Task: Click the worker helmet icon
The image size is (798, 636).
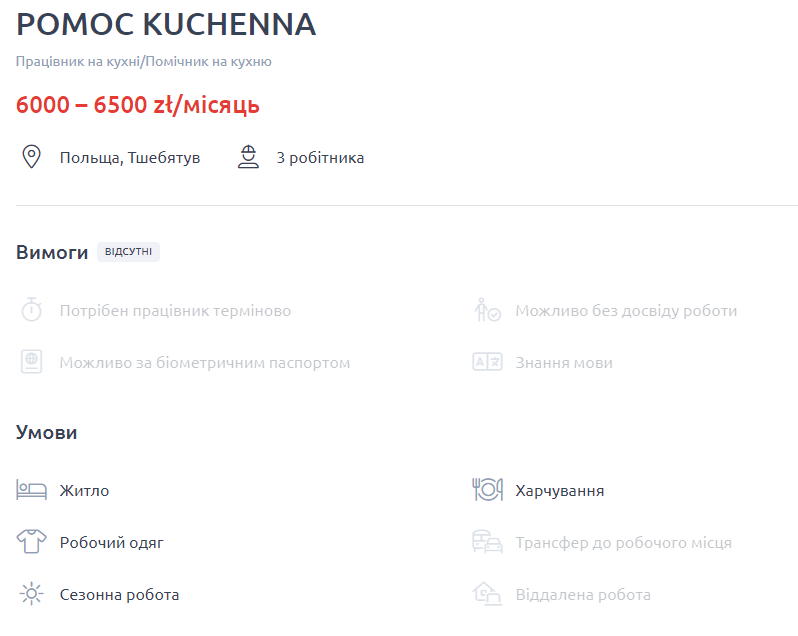Action: tap(248, 157)
